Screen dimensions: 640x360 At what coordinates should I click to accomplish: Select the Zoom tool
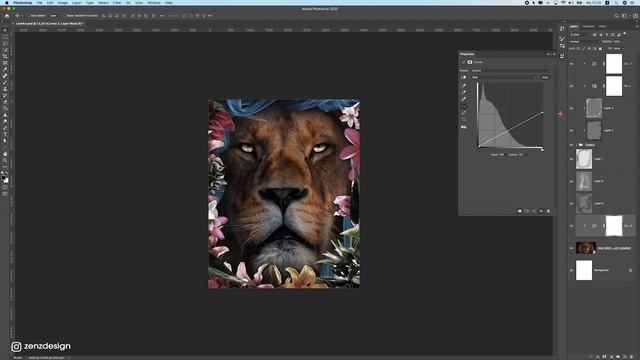(x=5, y=160)
